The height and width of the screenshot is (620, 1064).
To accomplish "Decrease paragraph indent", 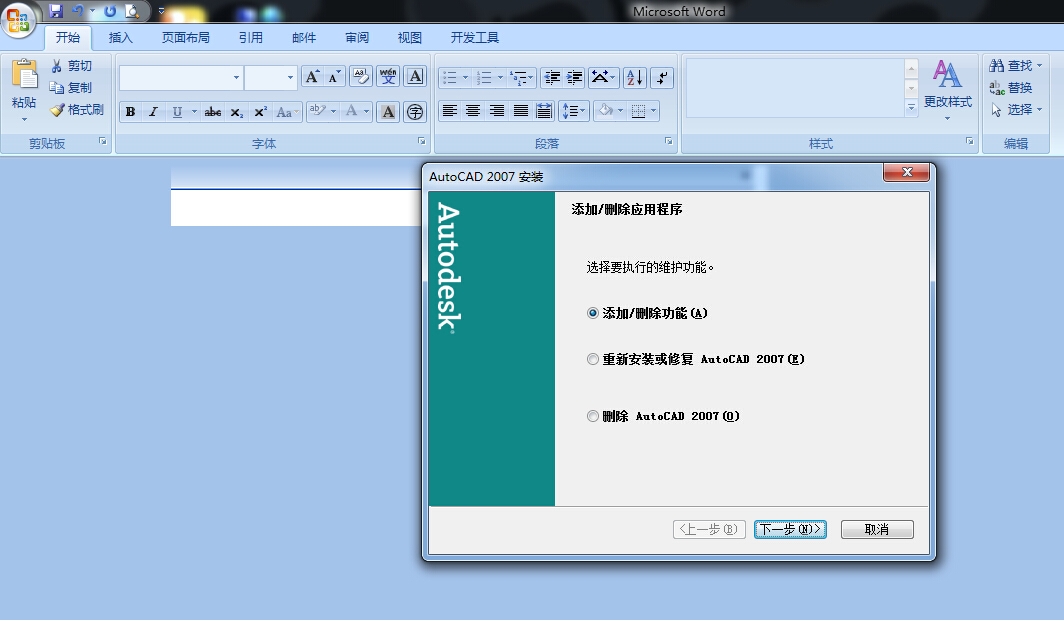I will [x=552, y=77].
